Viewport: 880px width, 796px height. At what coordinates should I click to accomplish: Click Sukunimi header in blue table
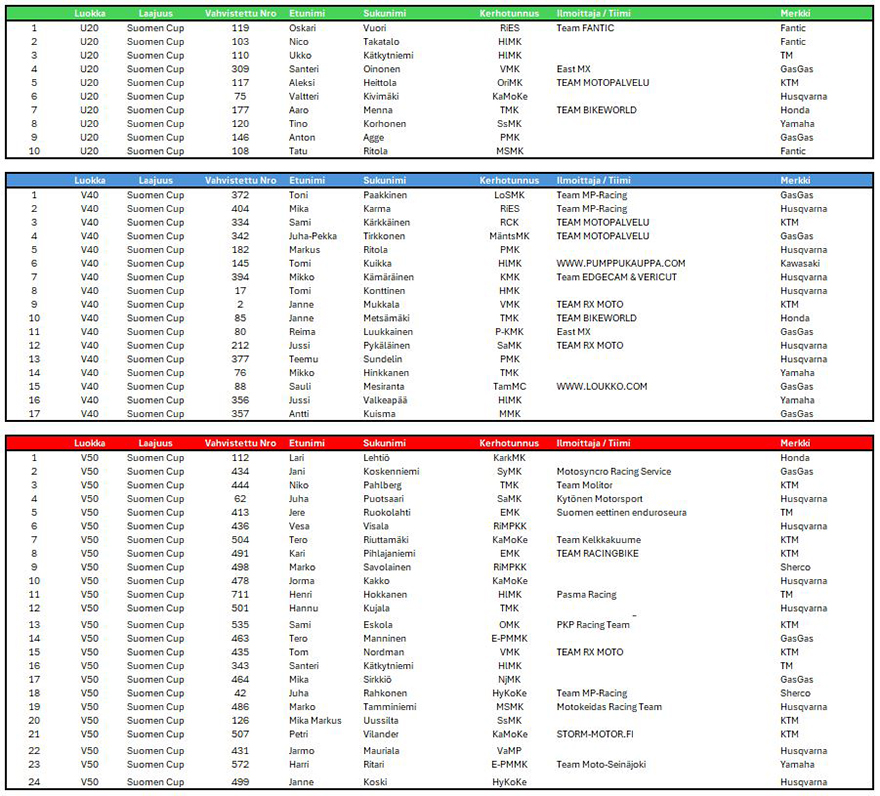[x=387, y=180]
